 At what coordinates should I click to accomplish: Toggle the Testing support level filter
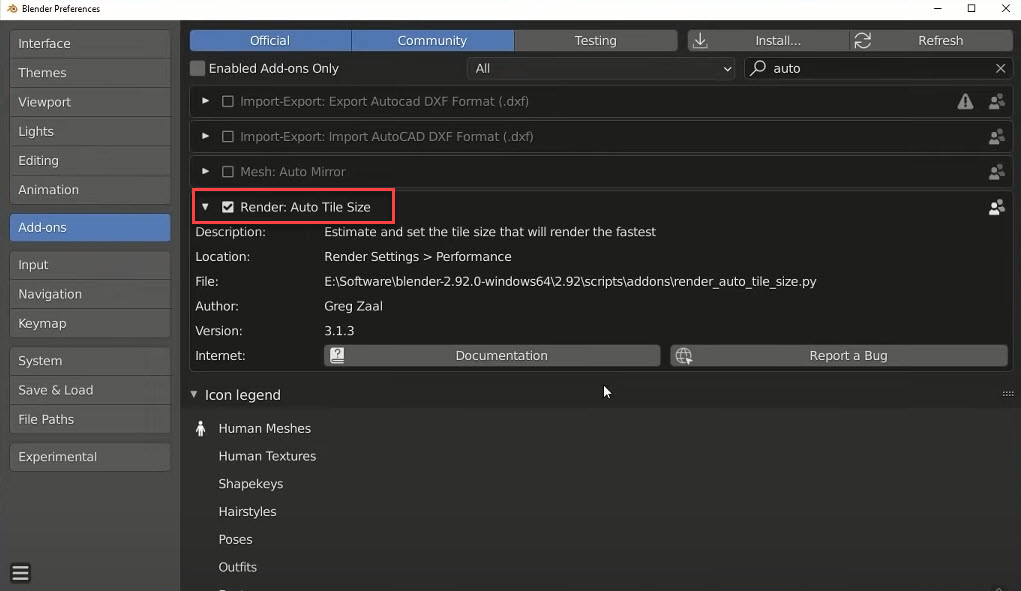pos(595,40)
